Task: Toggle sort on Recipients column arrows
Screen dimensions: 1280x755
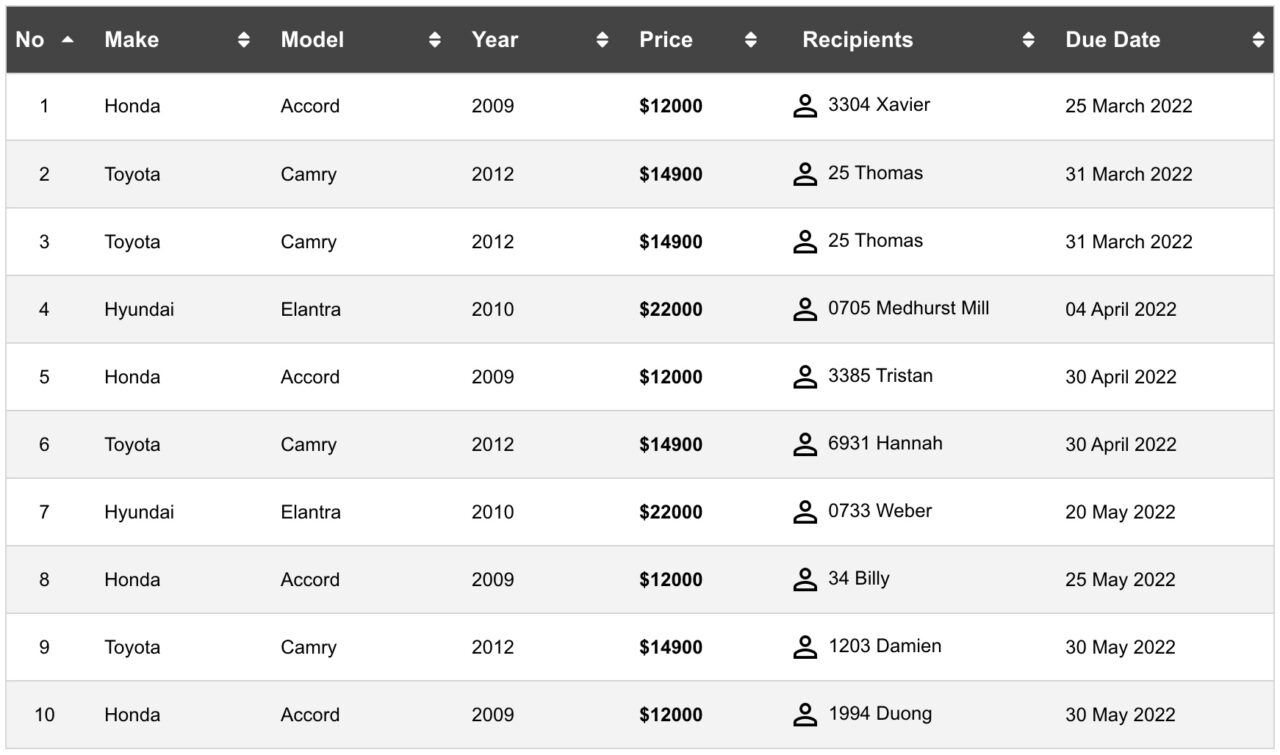Action: 1028,40
